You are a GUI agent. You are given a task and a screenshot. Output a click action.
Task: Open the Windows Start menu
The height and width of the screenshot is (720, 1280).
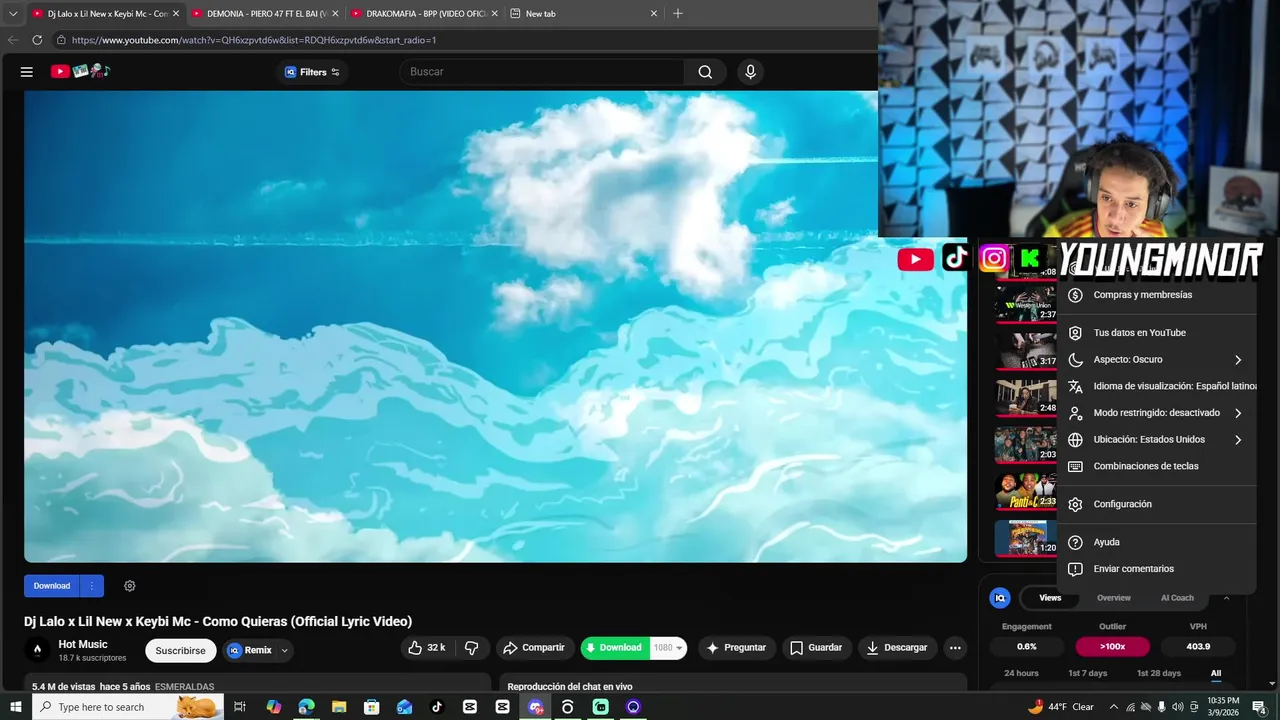[15, 707]
